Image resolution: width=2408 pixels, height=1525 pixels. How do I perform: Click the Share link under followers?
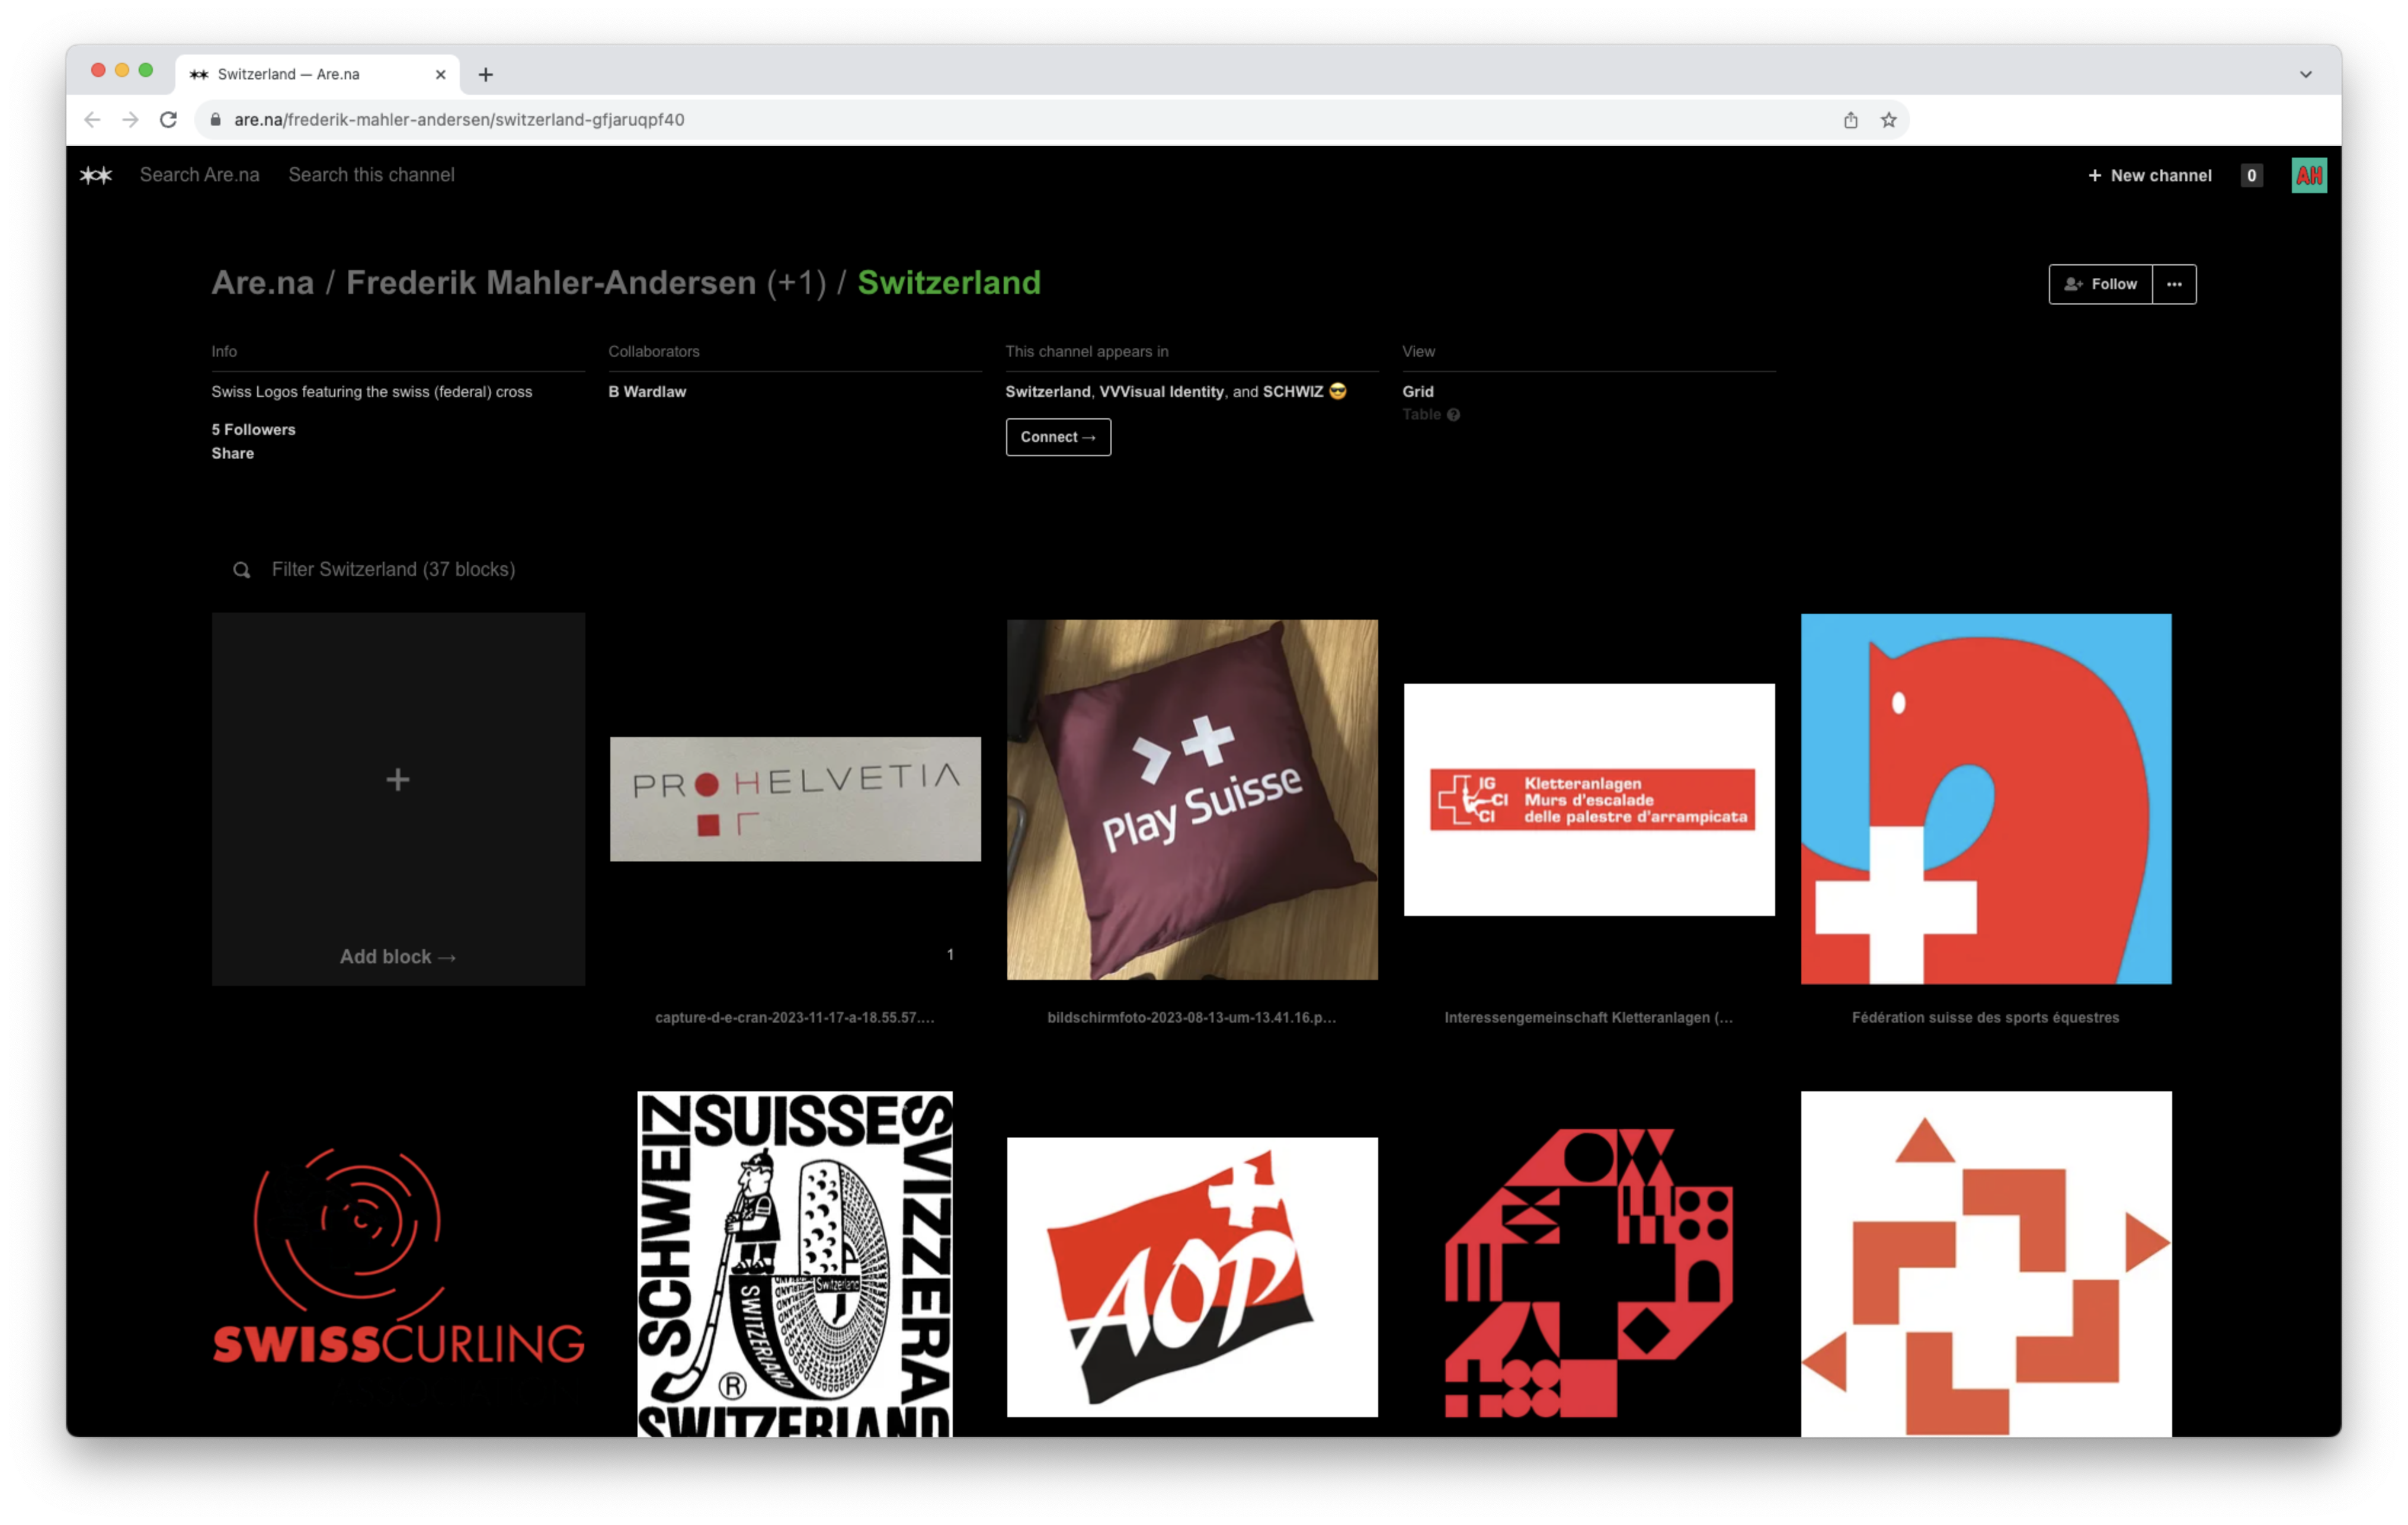(232, 454)
